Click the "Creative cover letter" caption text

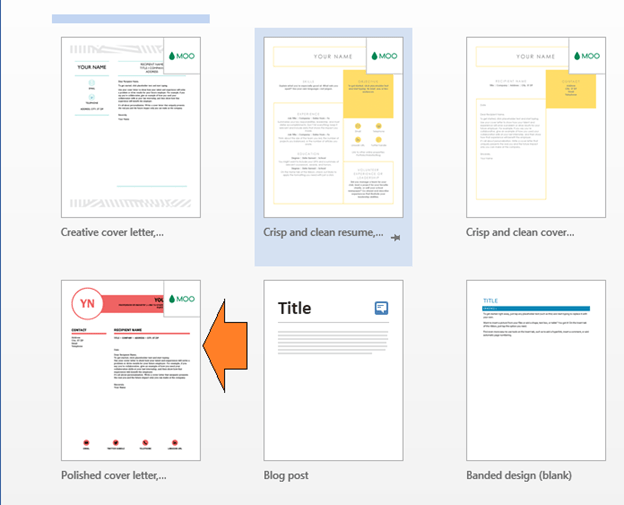pyautogui.click(x=112, y=232)
